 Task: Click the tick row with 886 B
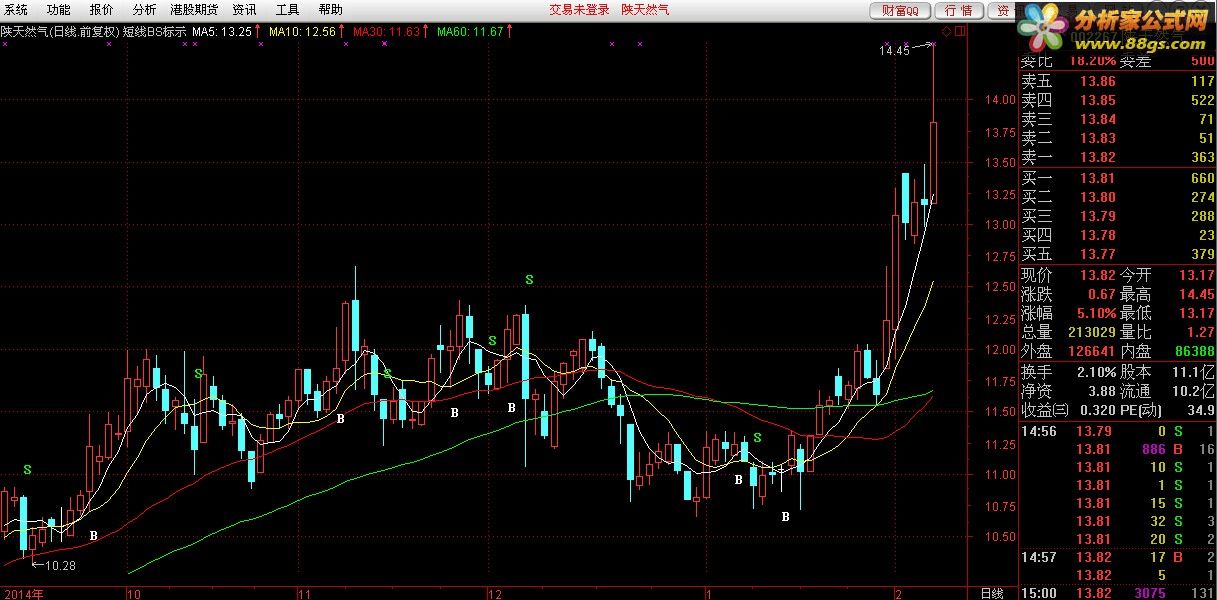[1118, 449]
